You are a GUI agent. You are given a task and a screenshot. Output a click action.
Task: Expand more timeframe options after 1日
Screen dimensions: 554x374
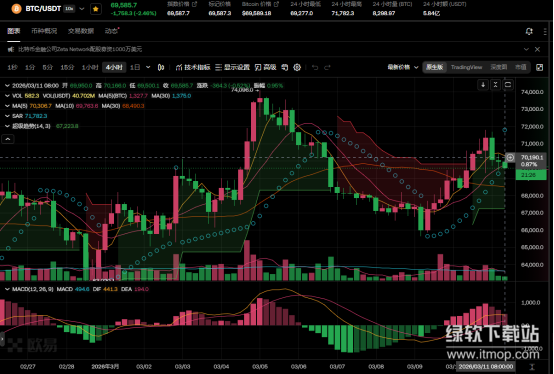click(148, 67)
